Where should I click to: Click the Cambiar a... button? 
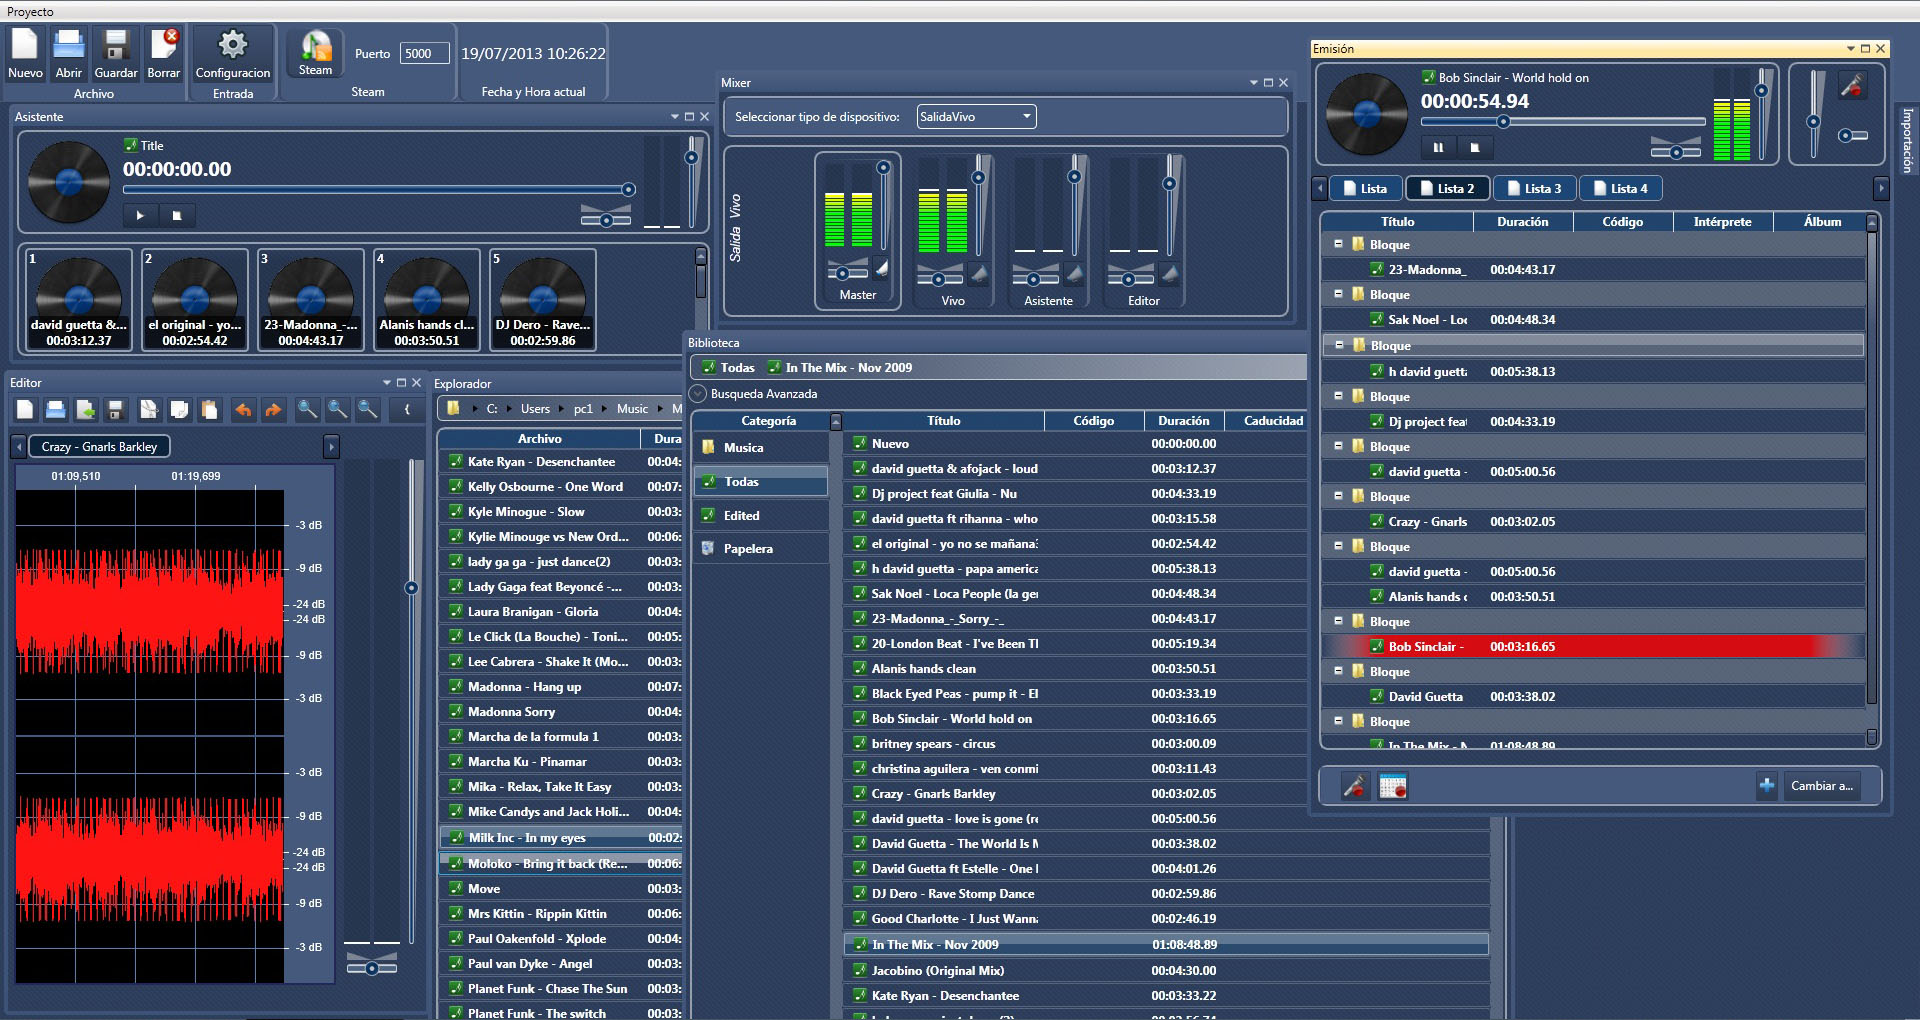1821,786
